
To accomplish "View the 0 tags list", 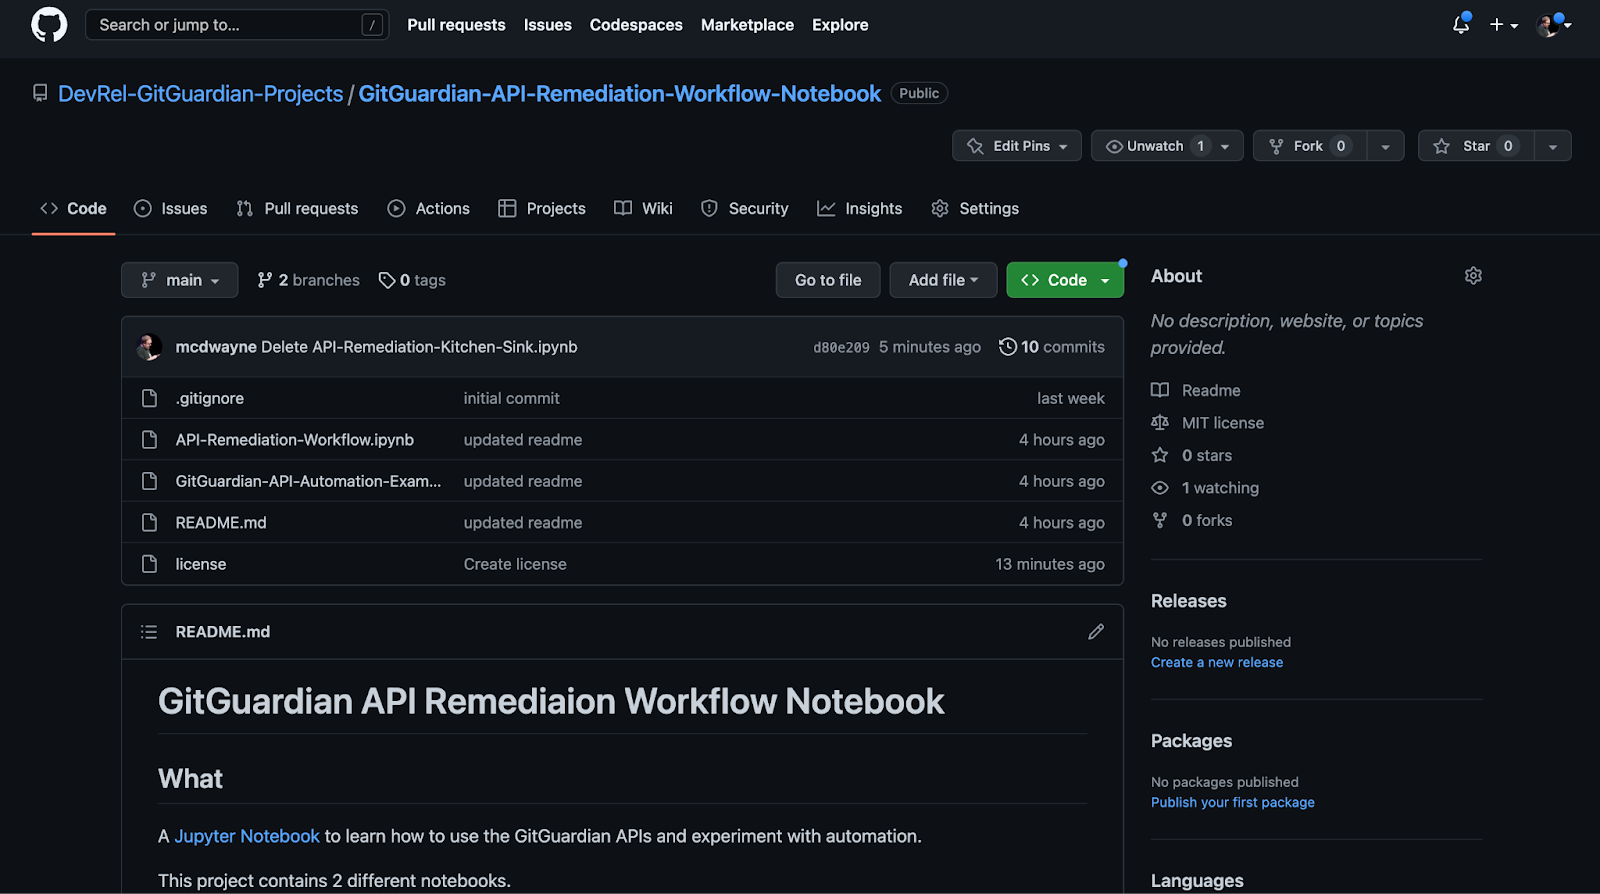I will 412,281.
